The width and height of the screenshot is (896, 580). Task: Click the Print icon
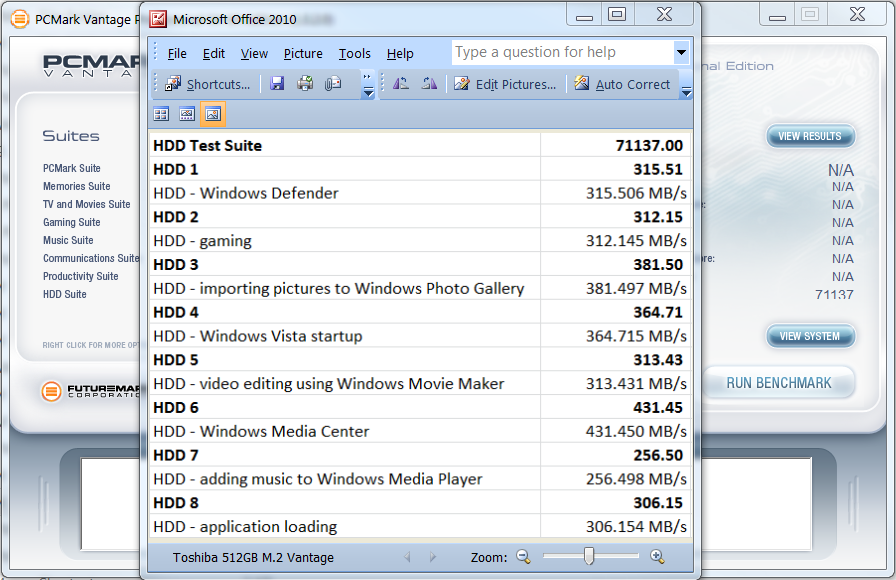305,84
